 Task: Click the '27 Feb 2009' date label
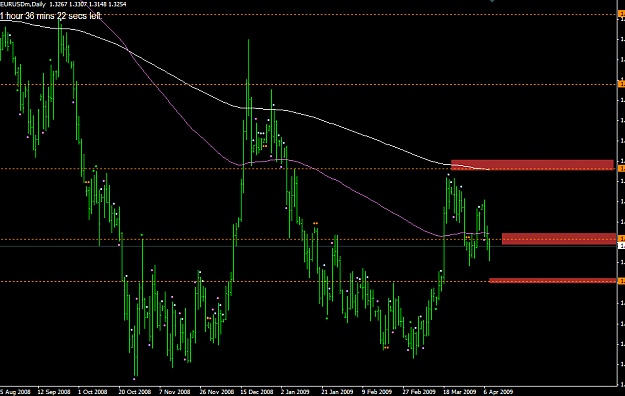tap(419, 392)
